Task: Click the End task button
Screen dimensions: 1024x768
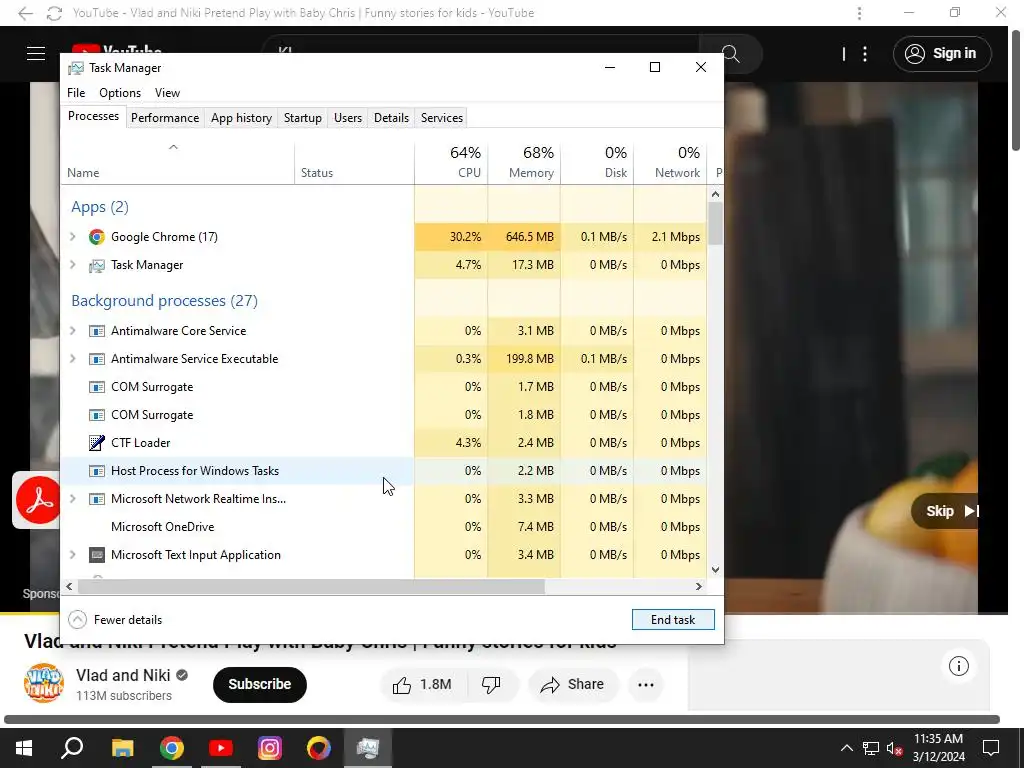Action: (x=673, y=620)
